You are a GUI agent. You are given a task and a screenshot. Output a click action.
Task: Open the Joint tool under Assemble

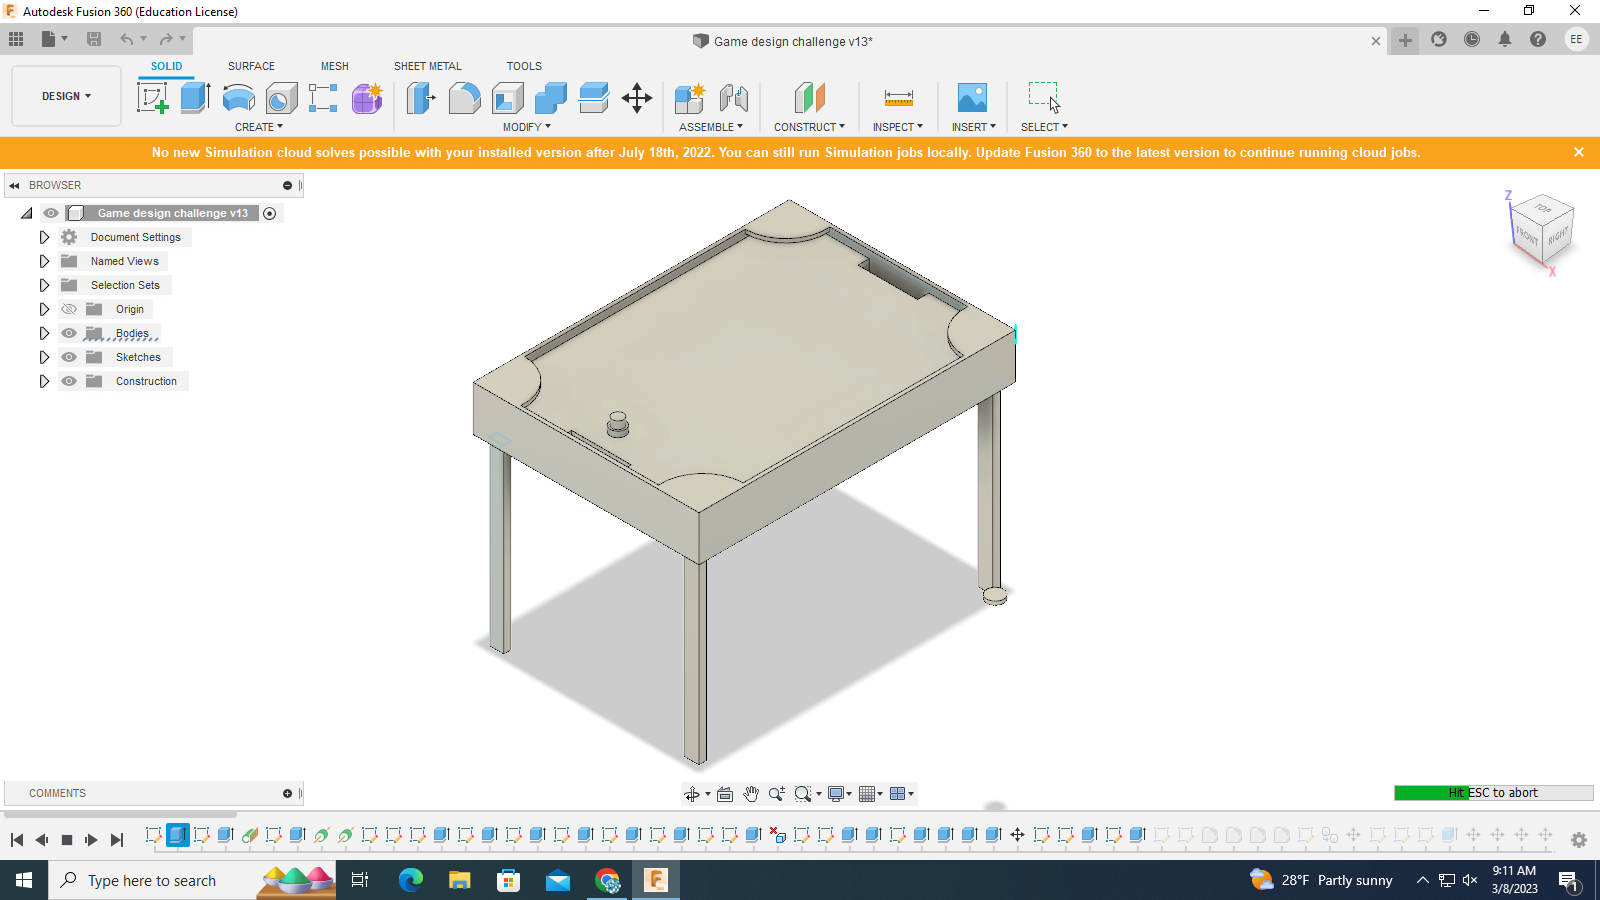click(x=736, y=97)
